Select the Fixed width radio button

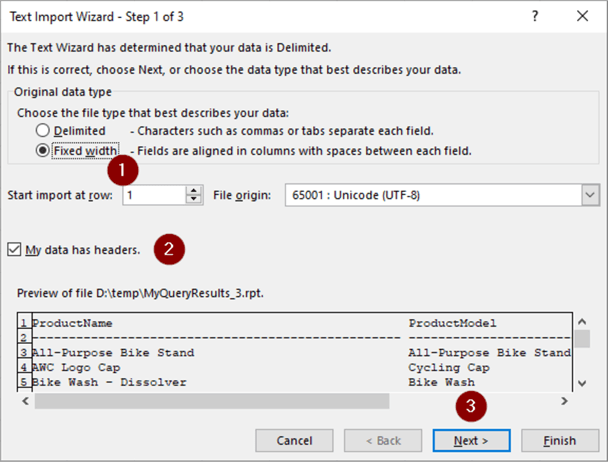[43, 151]
